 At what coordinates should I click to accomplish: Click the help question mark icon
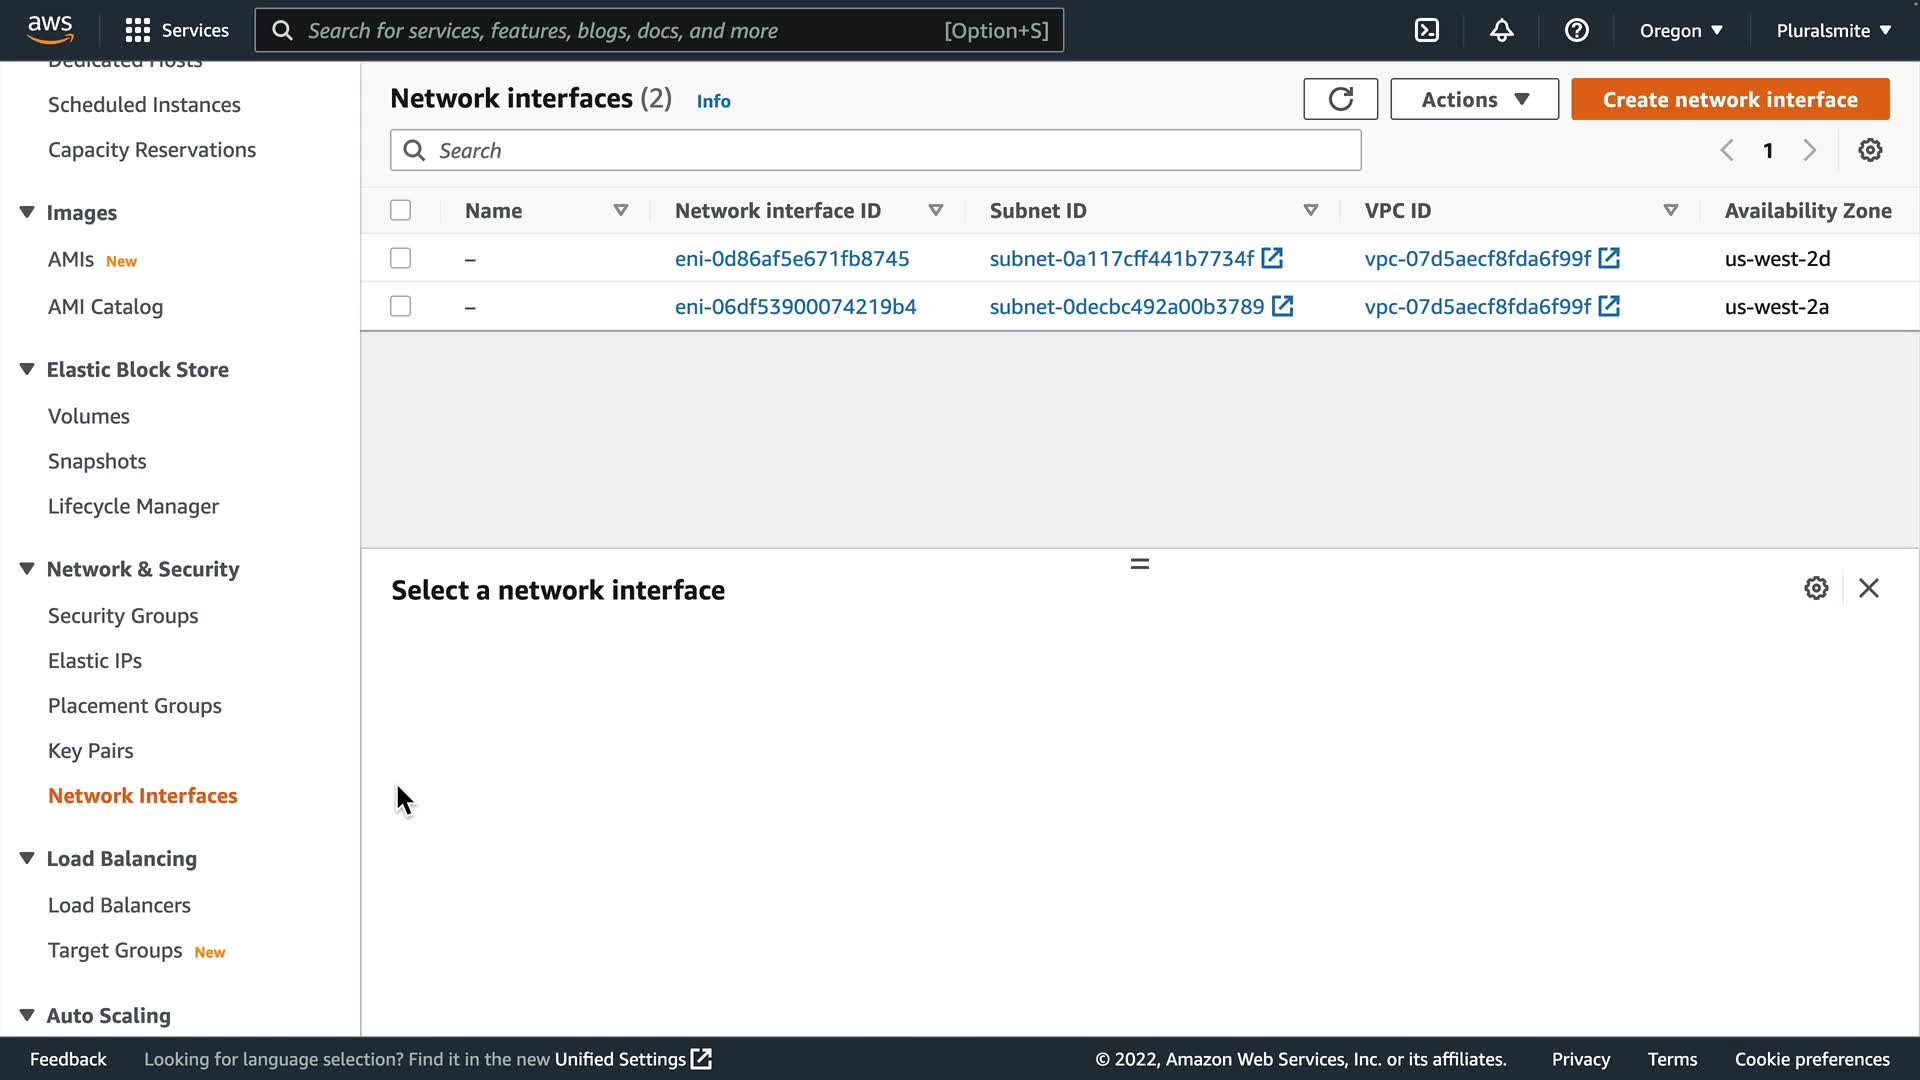click(x=1576, y=30)
